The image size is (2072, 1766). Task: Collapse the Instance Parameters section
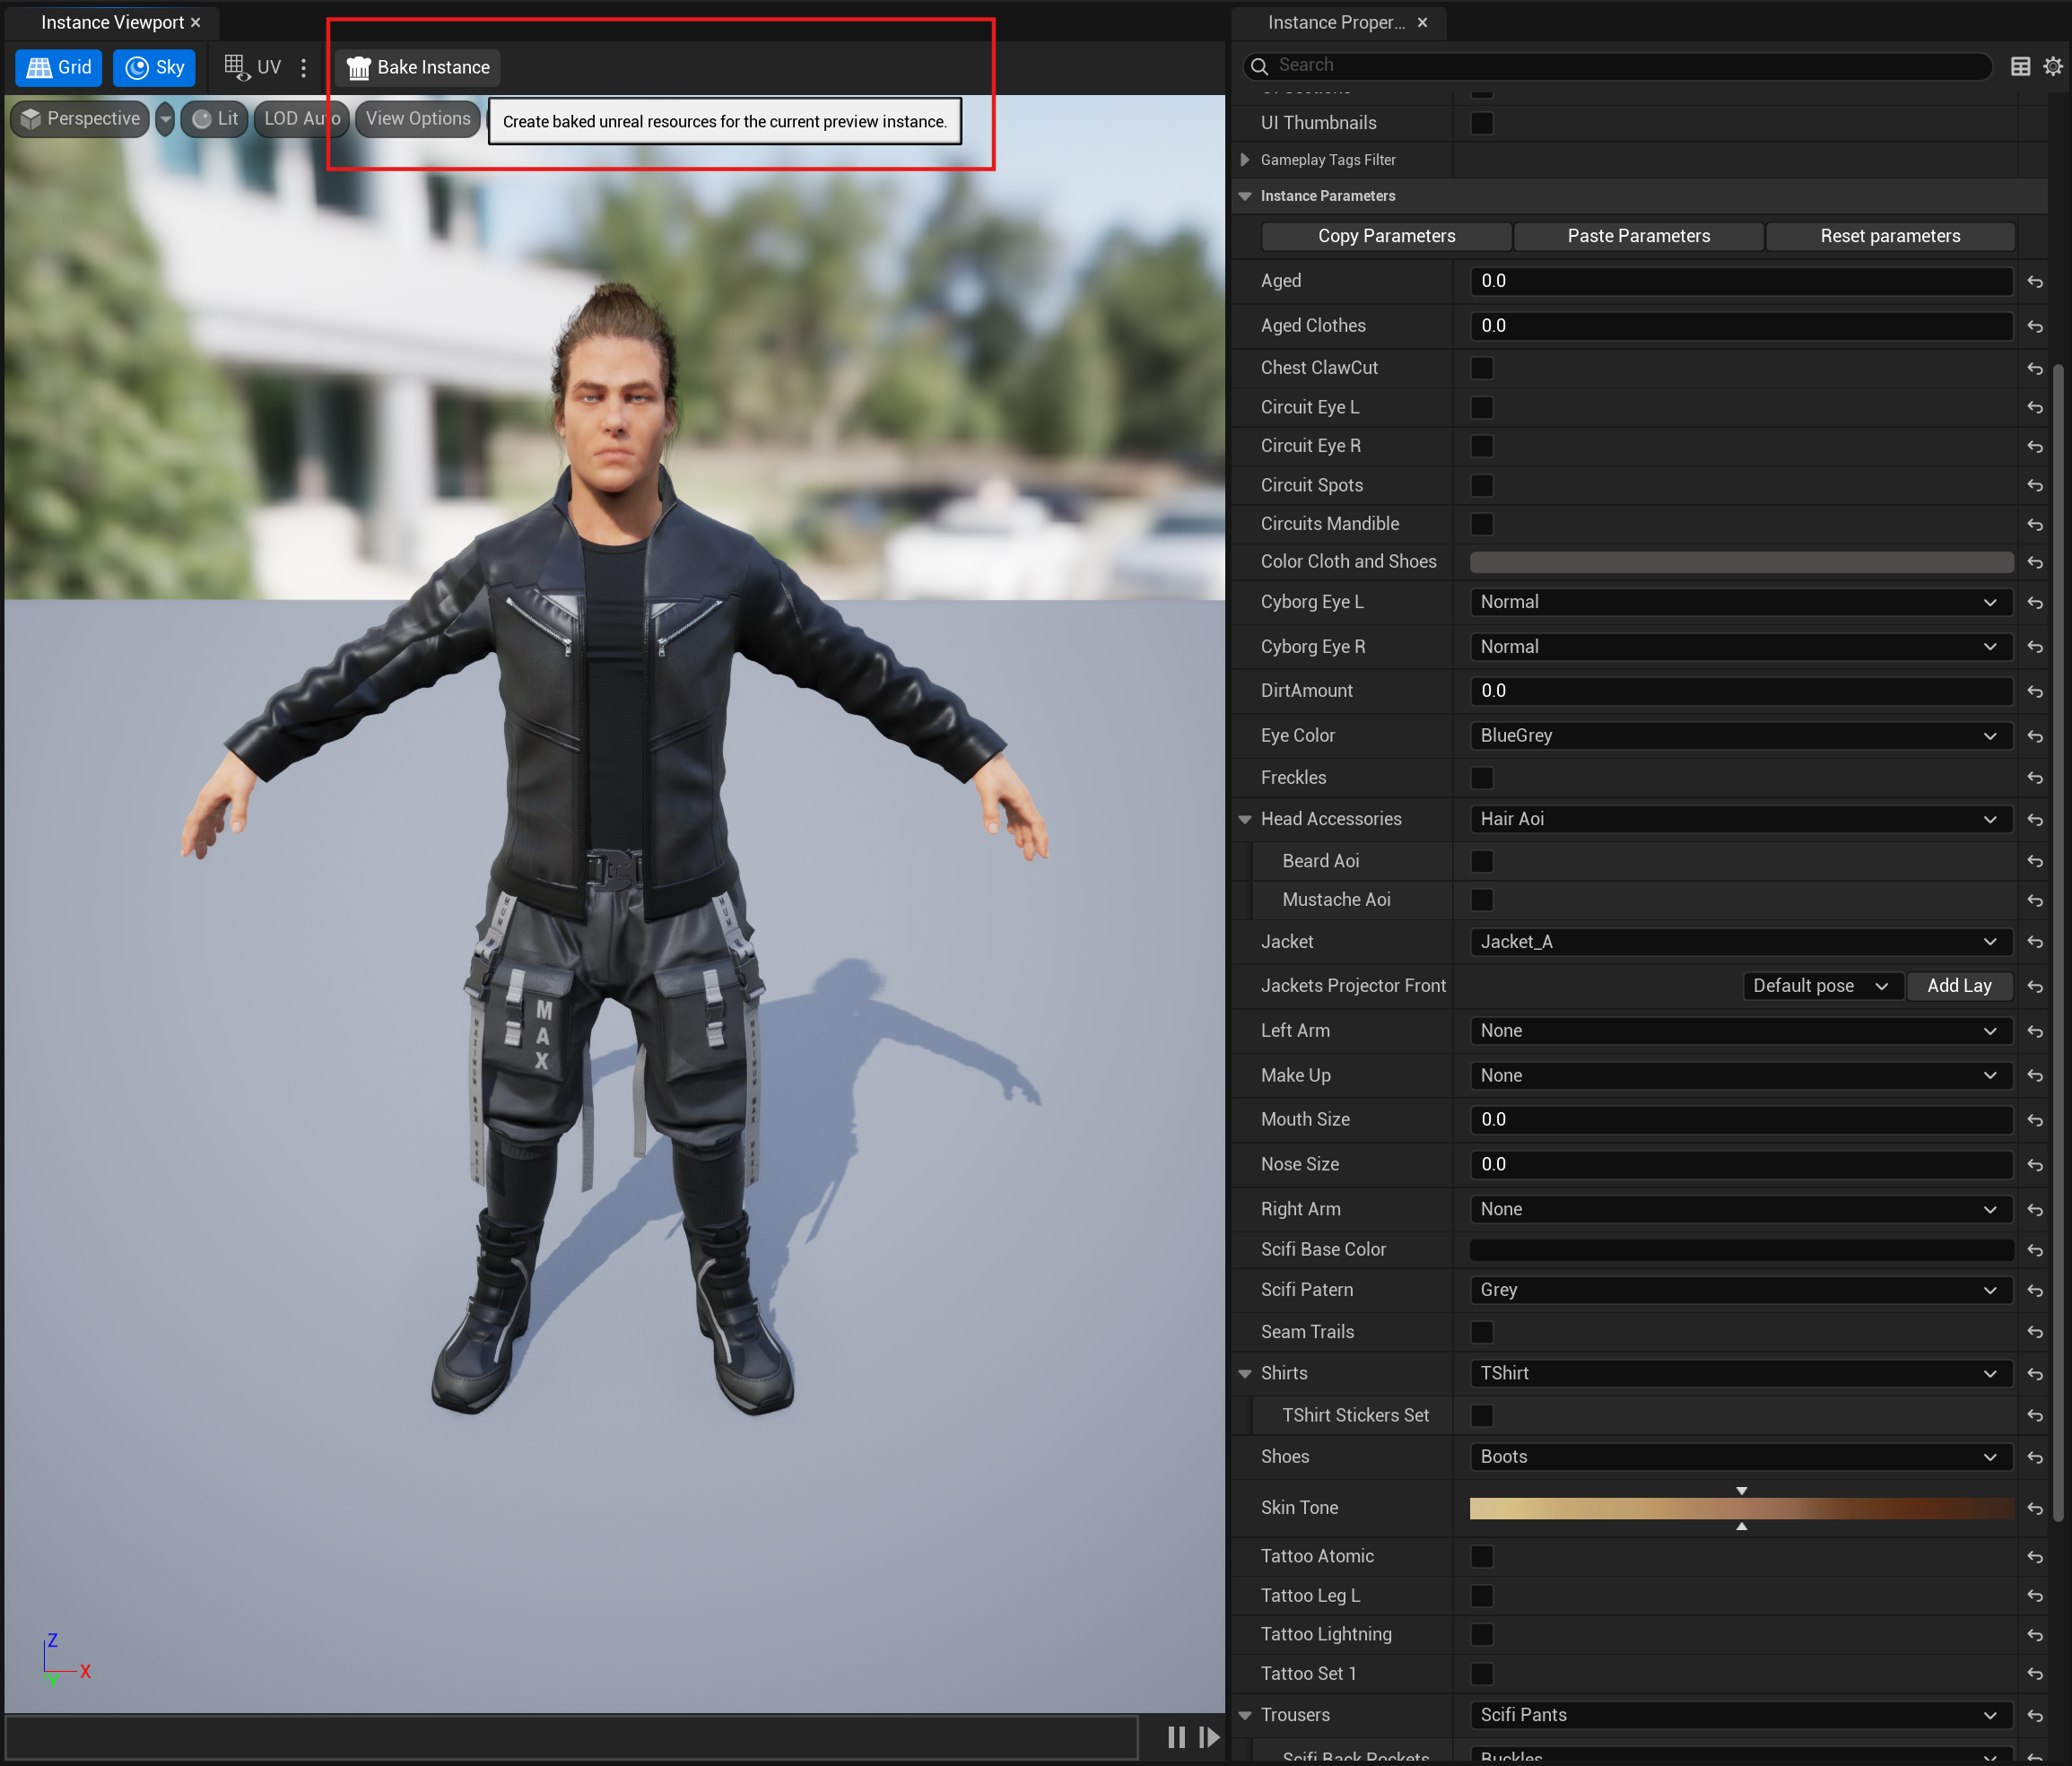click(x=1245, y=196)
